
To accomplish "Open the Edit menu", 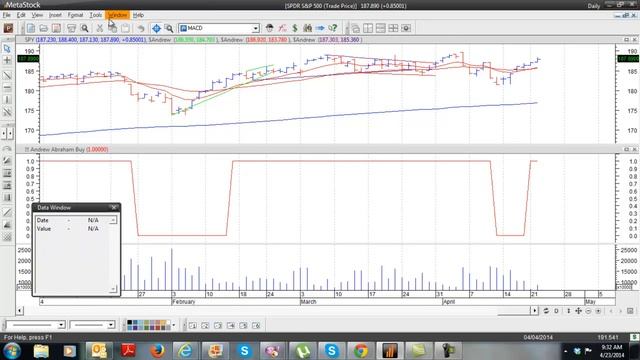I will point(21,15).
